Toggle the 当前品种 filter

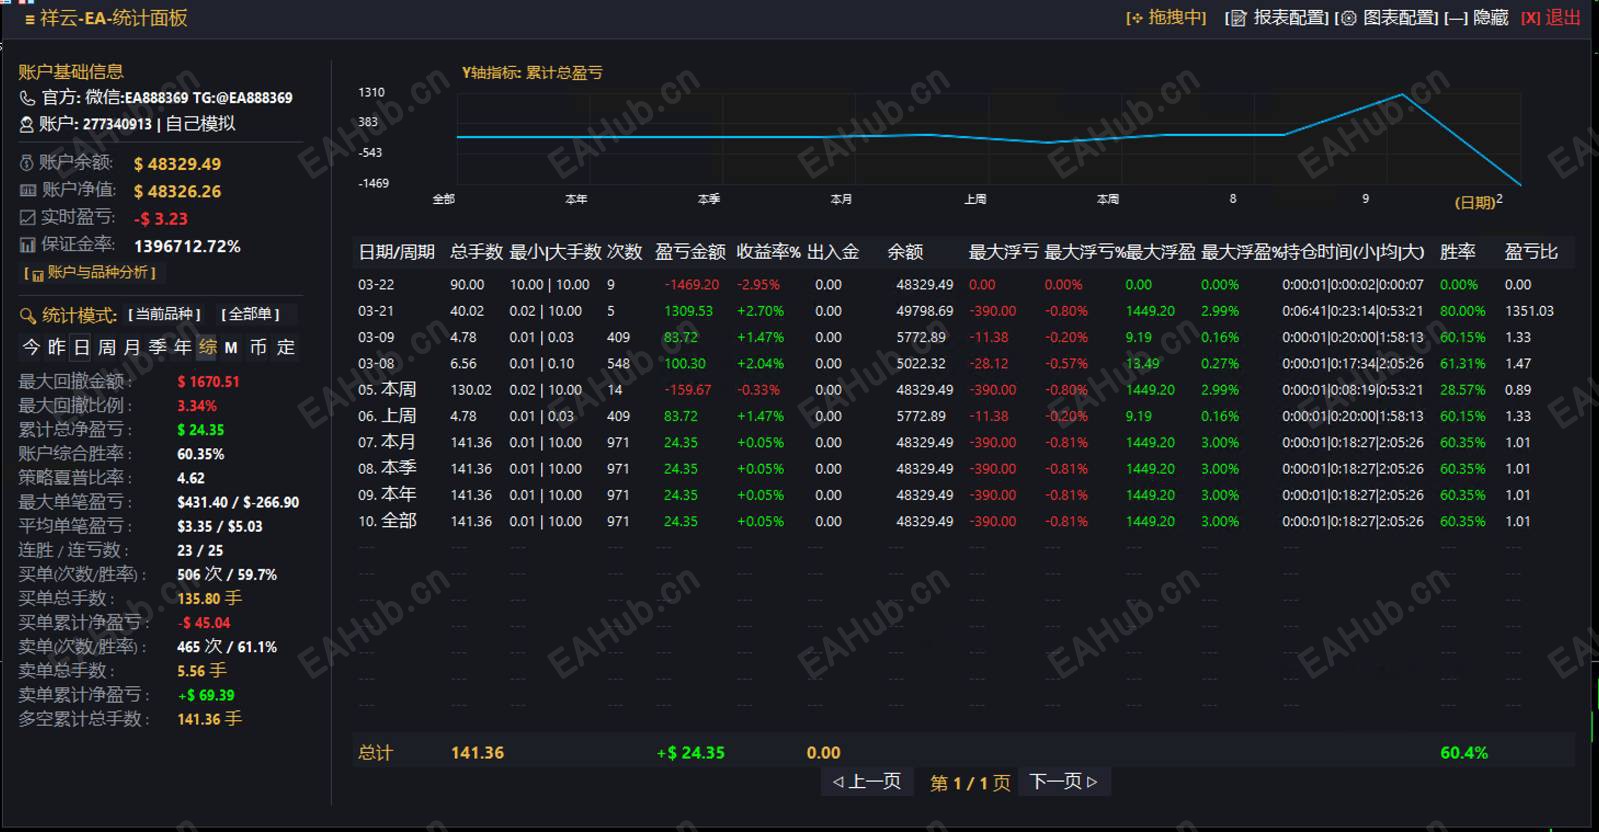164,314
